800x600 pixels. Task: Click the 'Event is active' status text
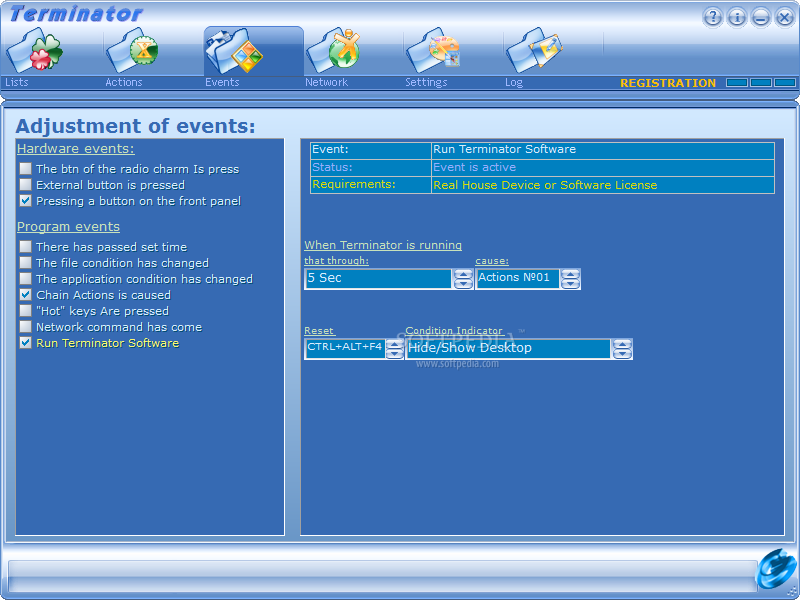(x=474, y=167)
